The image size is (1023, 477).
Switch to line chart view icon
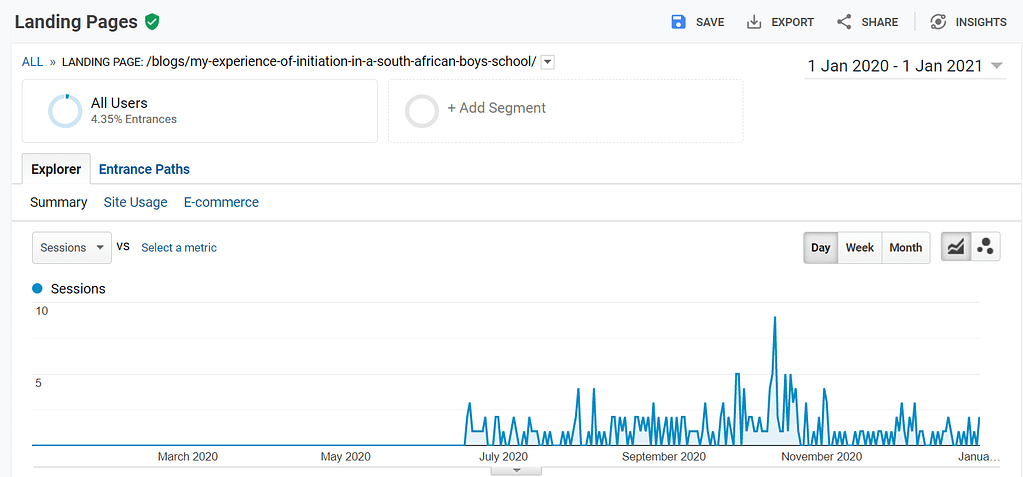[x=956, y=247]
